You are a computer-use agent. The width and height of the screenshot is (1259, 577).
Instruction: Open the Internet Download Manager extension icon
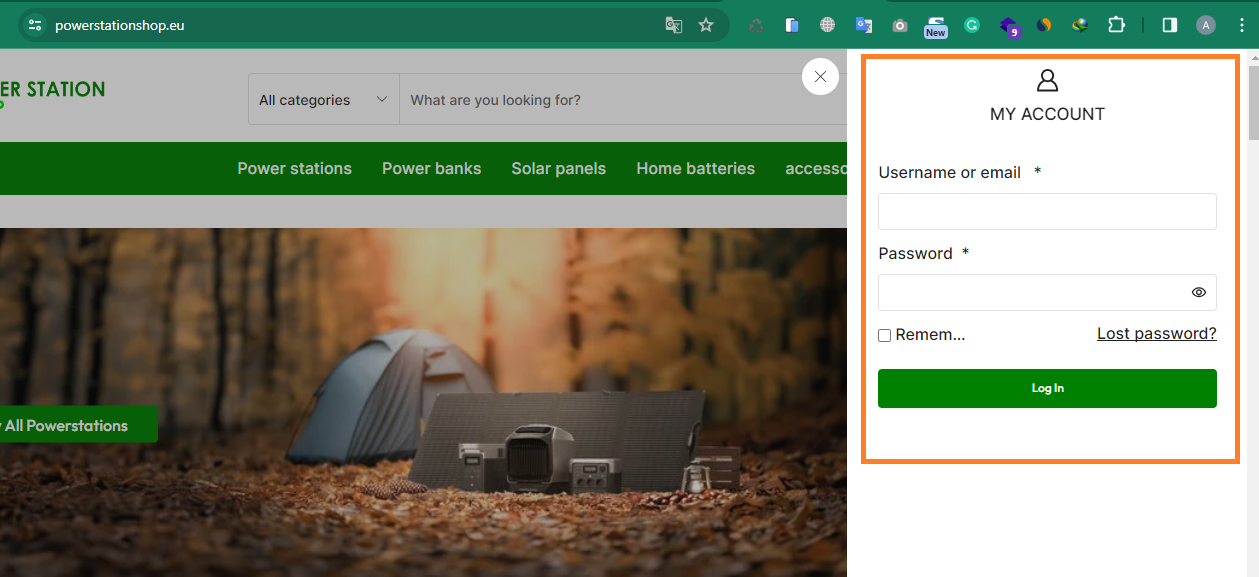point(1080,25)
